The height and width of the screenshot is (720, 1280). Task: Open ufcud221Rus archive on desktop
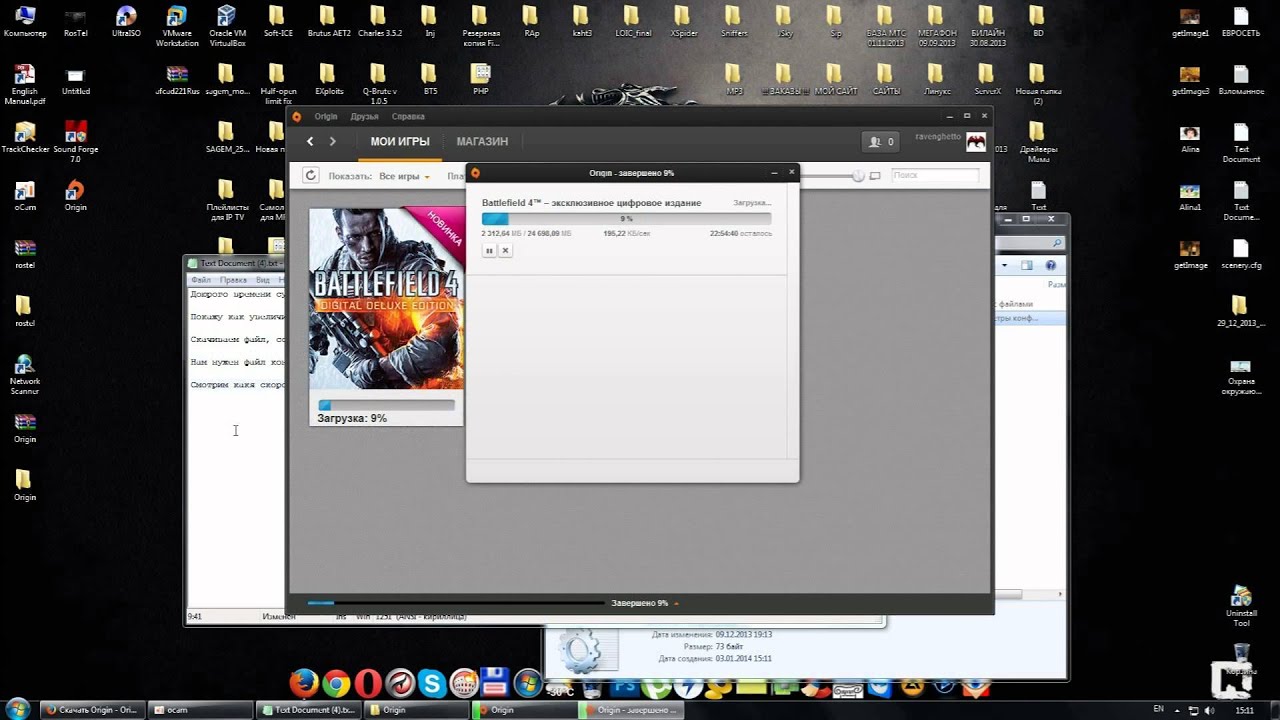[x=177, y=80]
